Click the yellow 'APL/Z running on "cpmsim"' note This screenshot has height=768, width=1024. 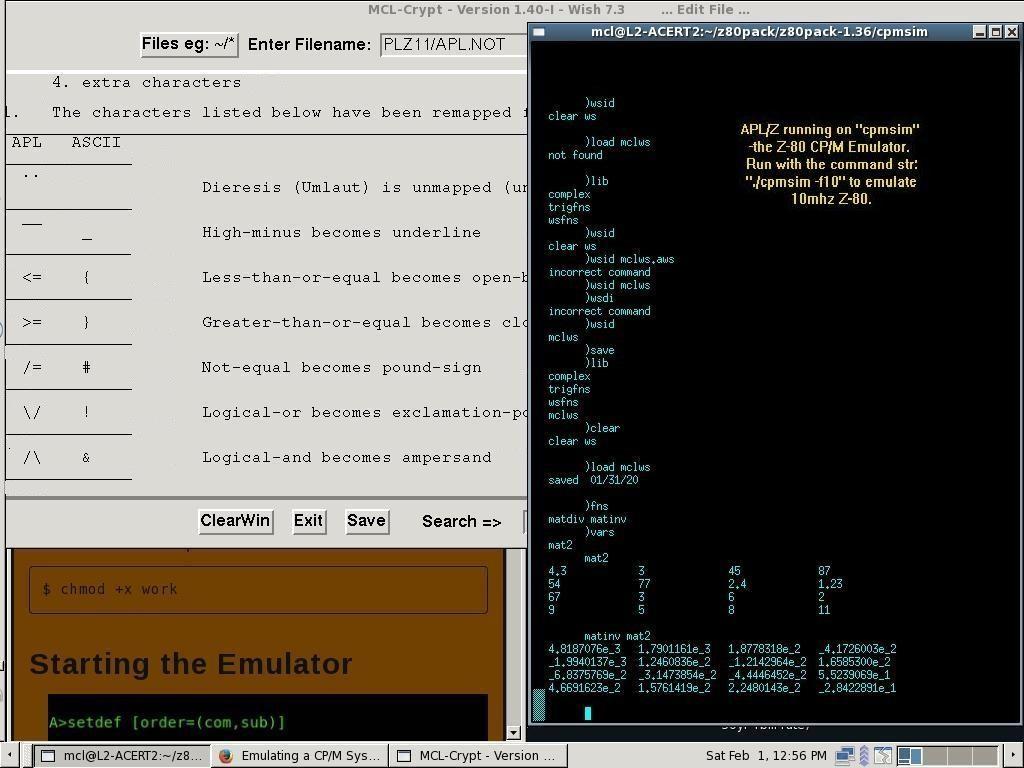tap(831, 164)
